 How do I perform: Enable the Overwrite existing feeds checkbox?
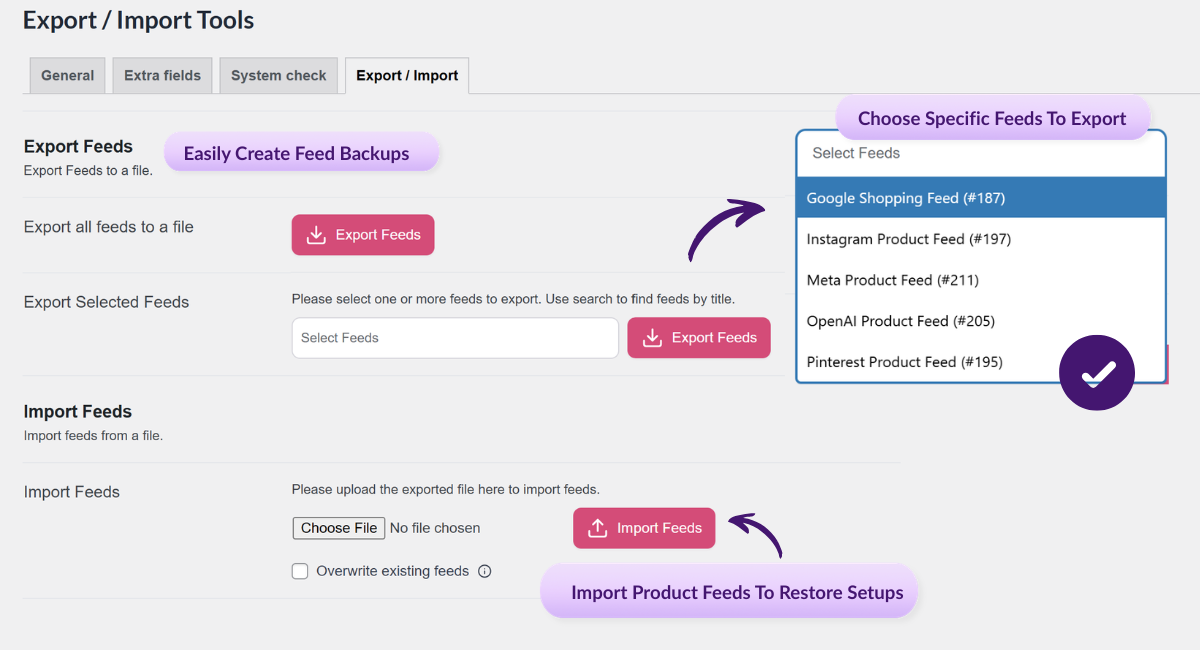300,571
